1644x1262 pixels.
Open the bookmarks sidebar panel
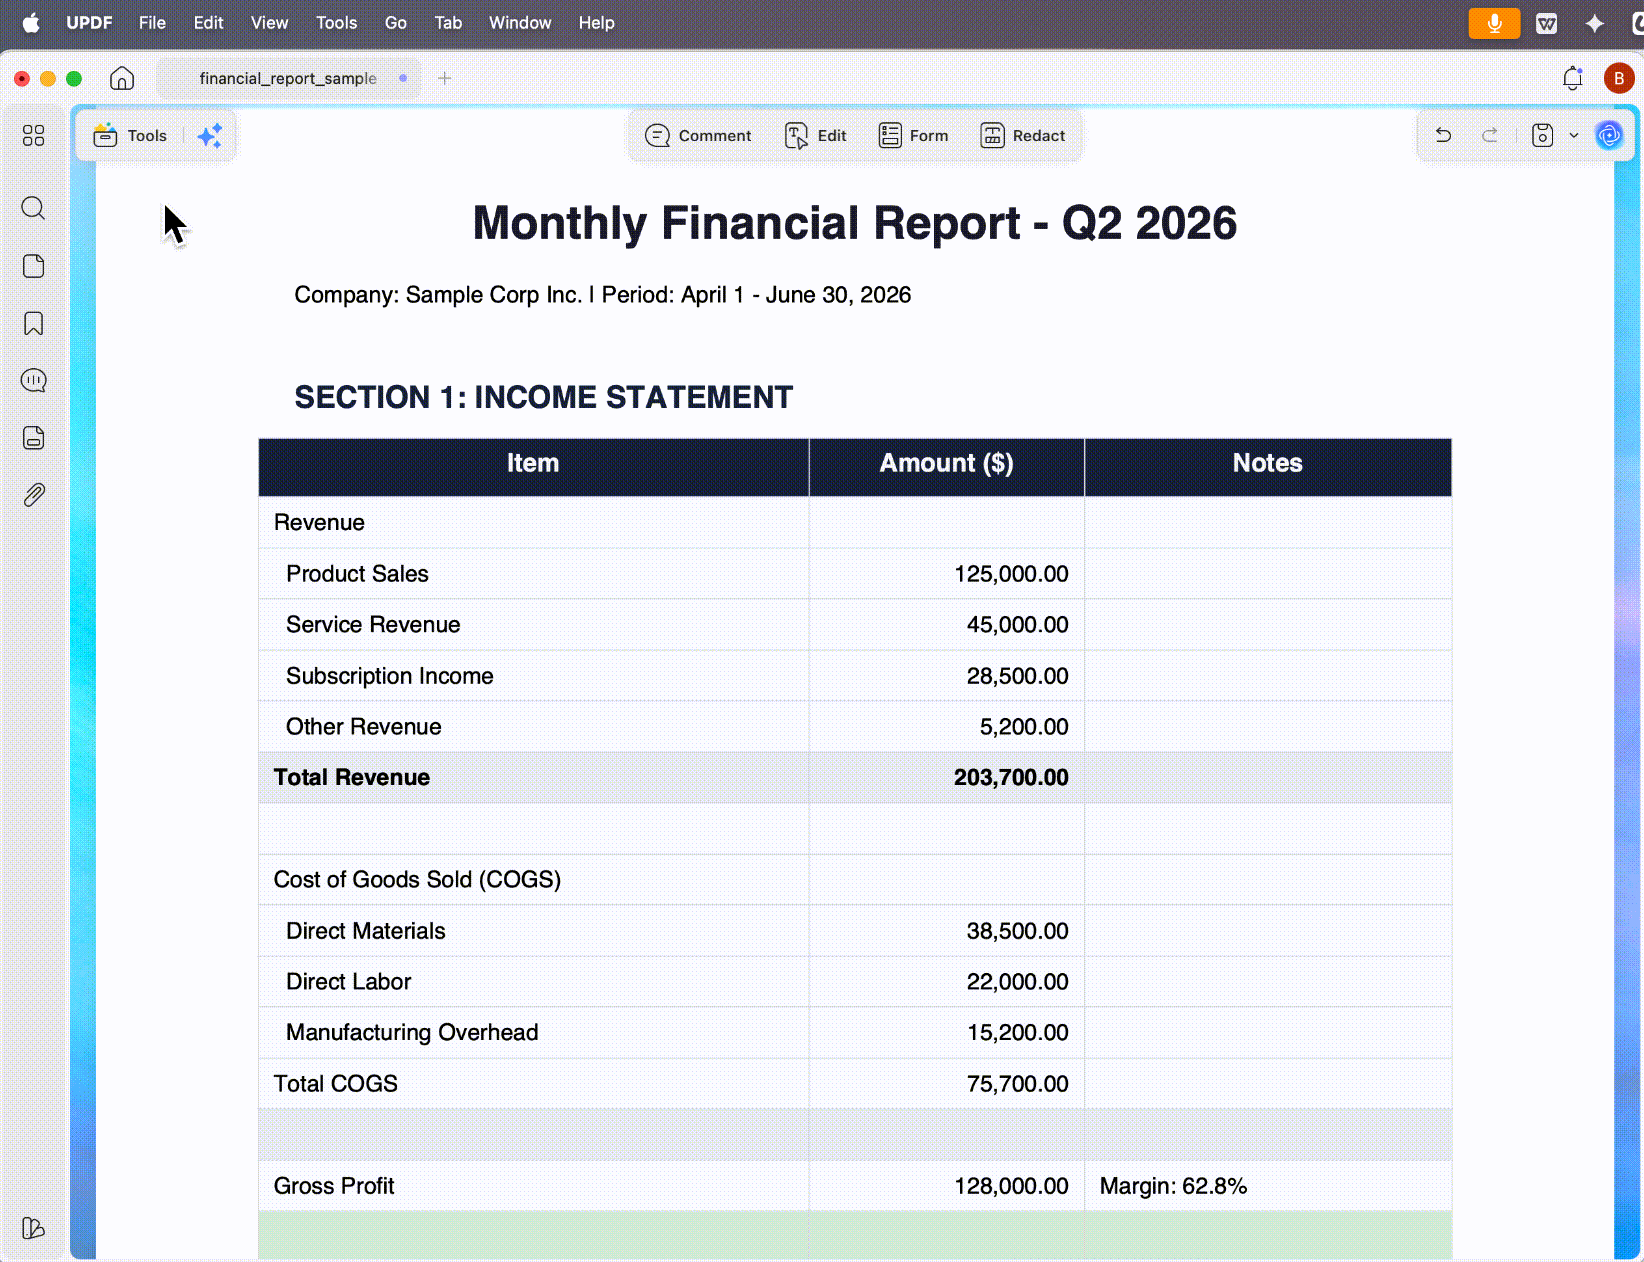[33, 323]
